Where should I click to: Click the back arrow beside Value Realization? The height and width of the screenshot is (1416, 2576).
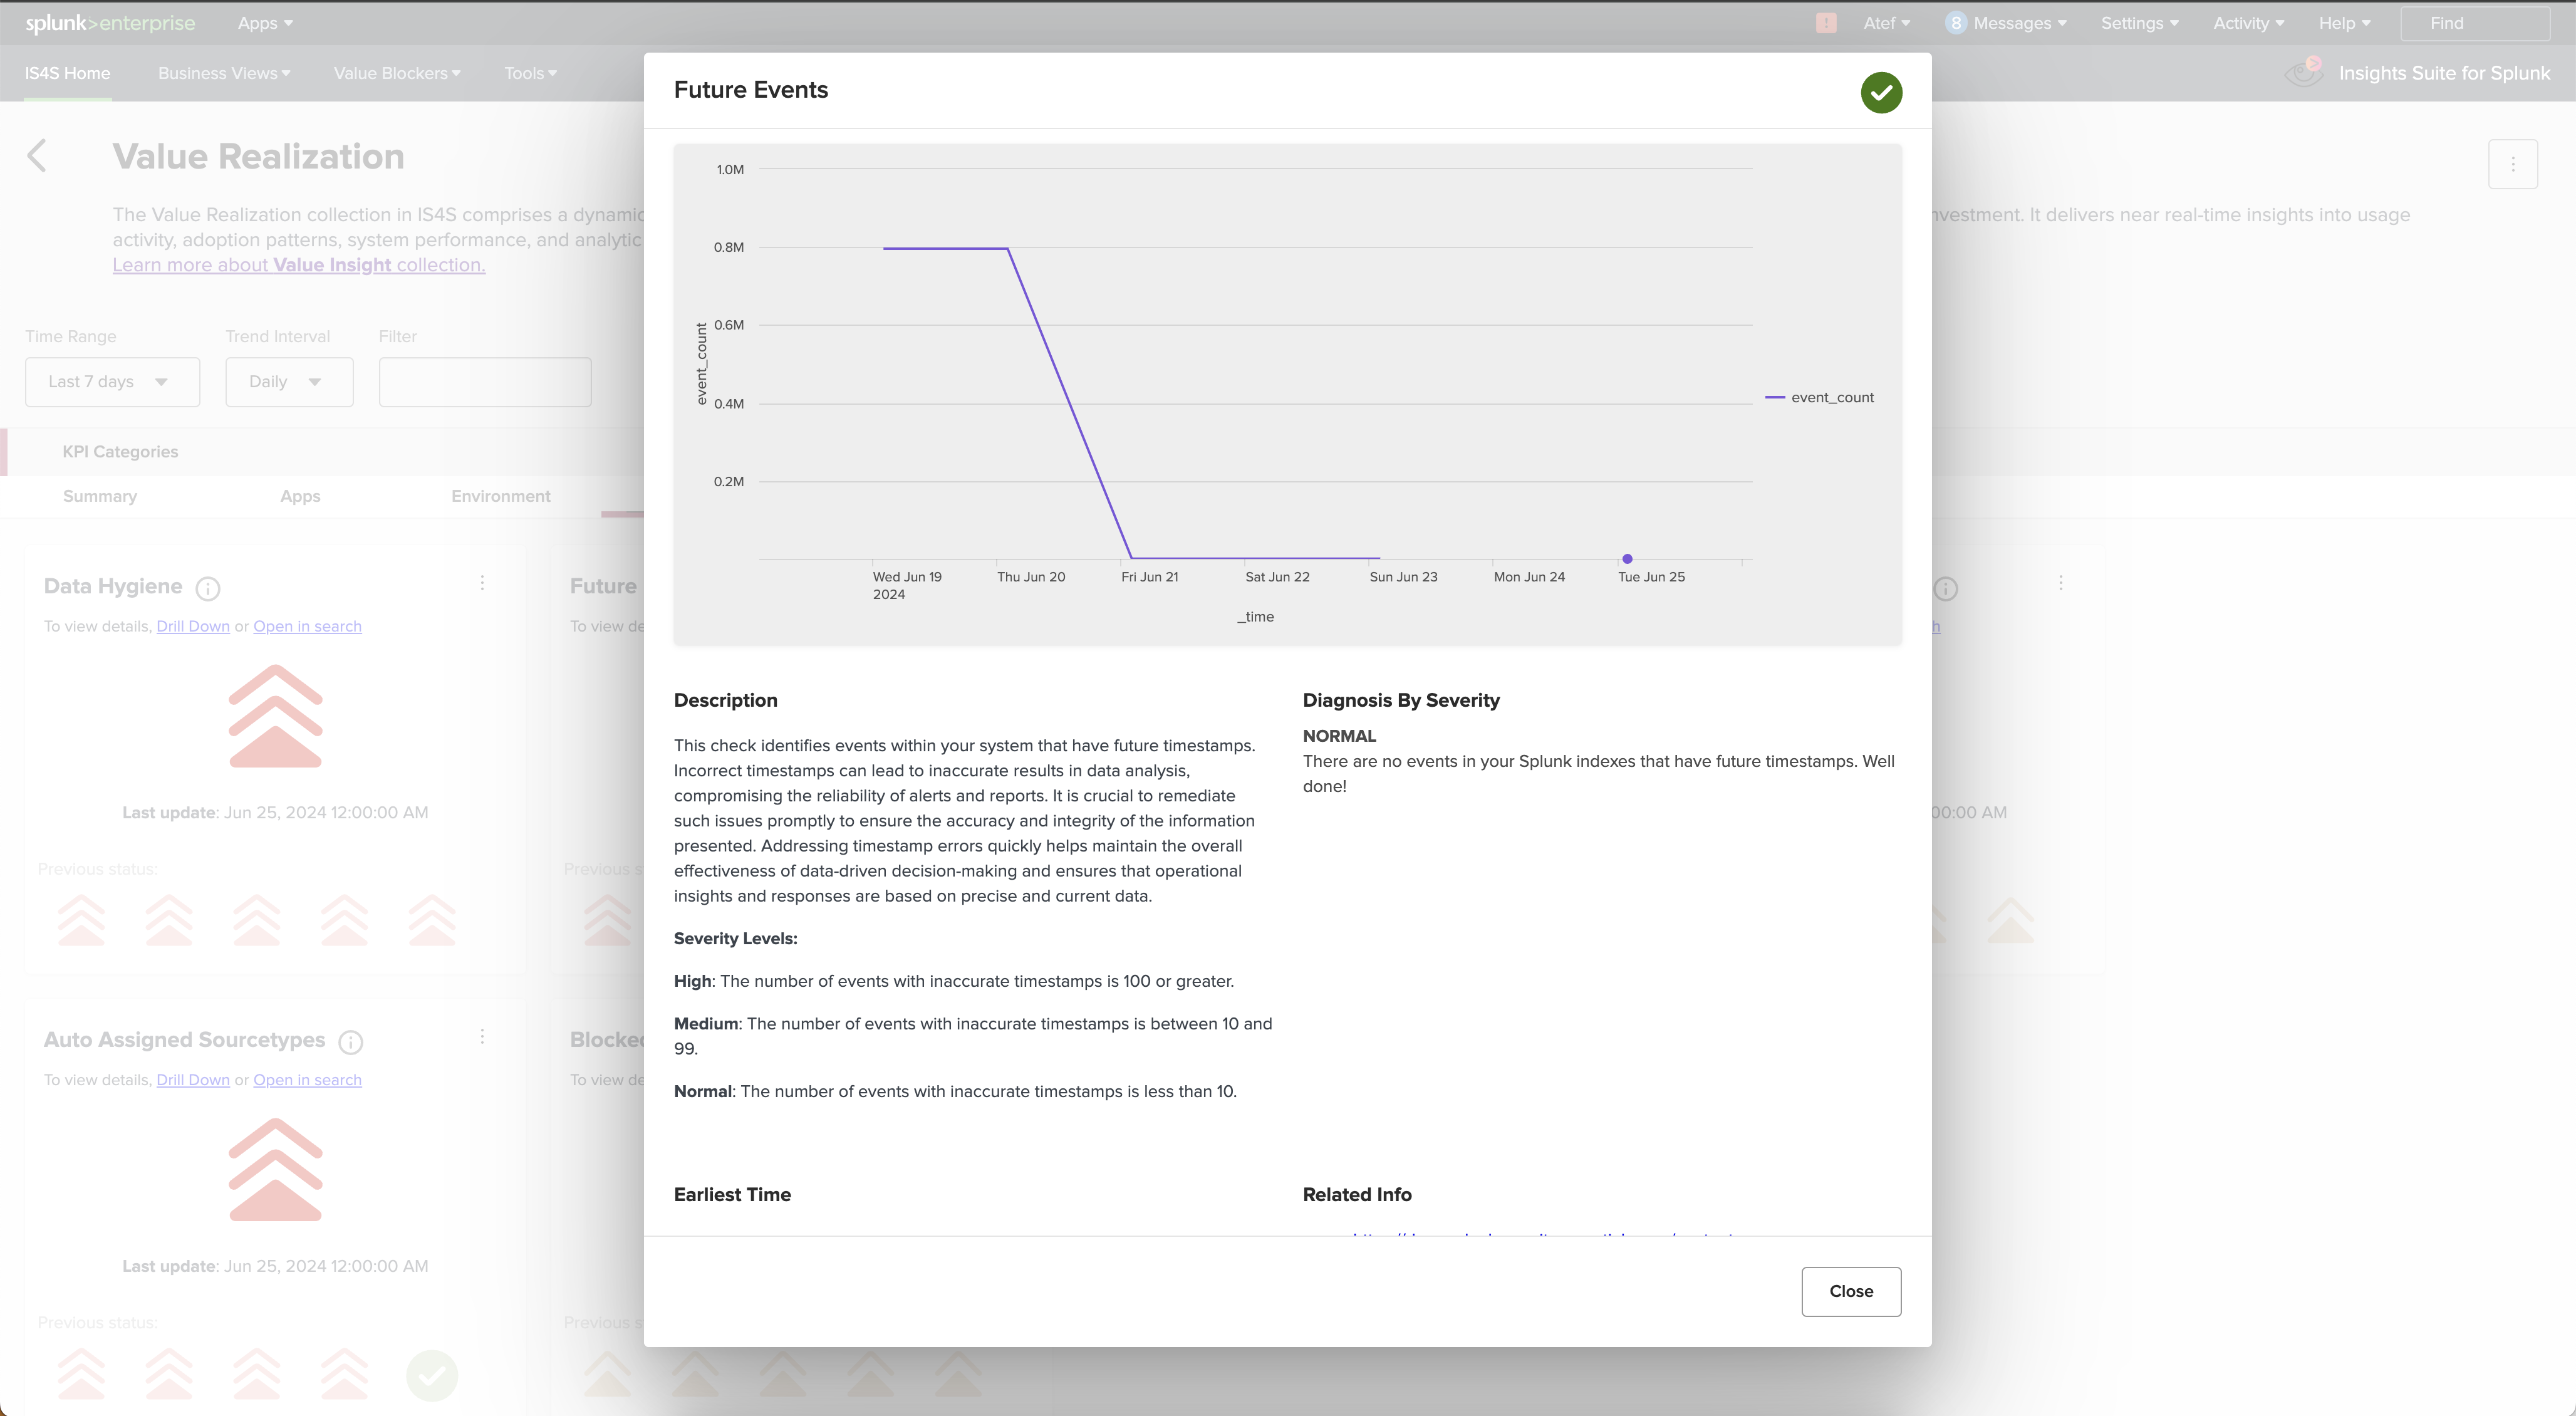click(x=37, y=156)
